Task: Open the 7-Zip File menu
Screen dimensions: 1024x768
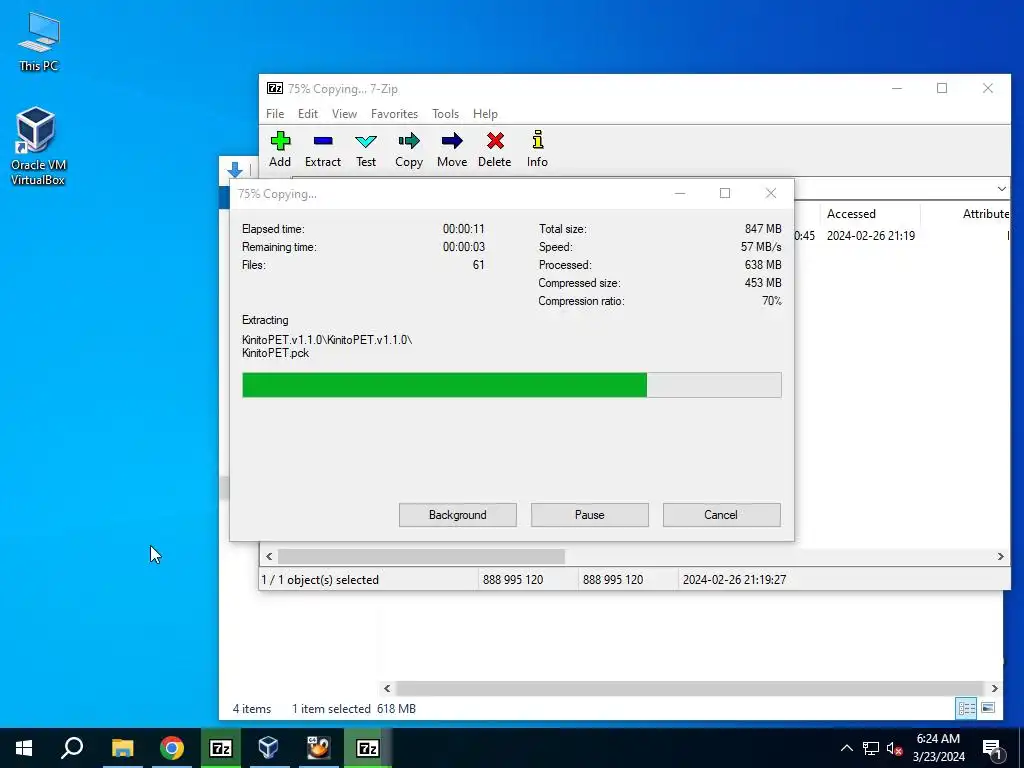Action: (275, 114)
